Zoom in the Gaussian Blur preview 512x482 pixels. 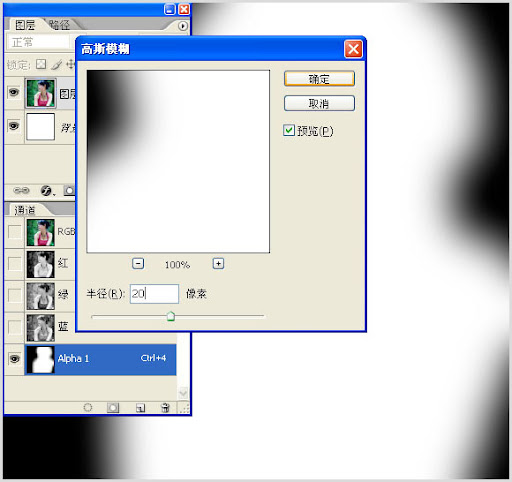point(218,264)
